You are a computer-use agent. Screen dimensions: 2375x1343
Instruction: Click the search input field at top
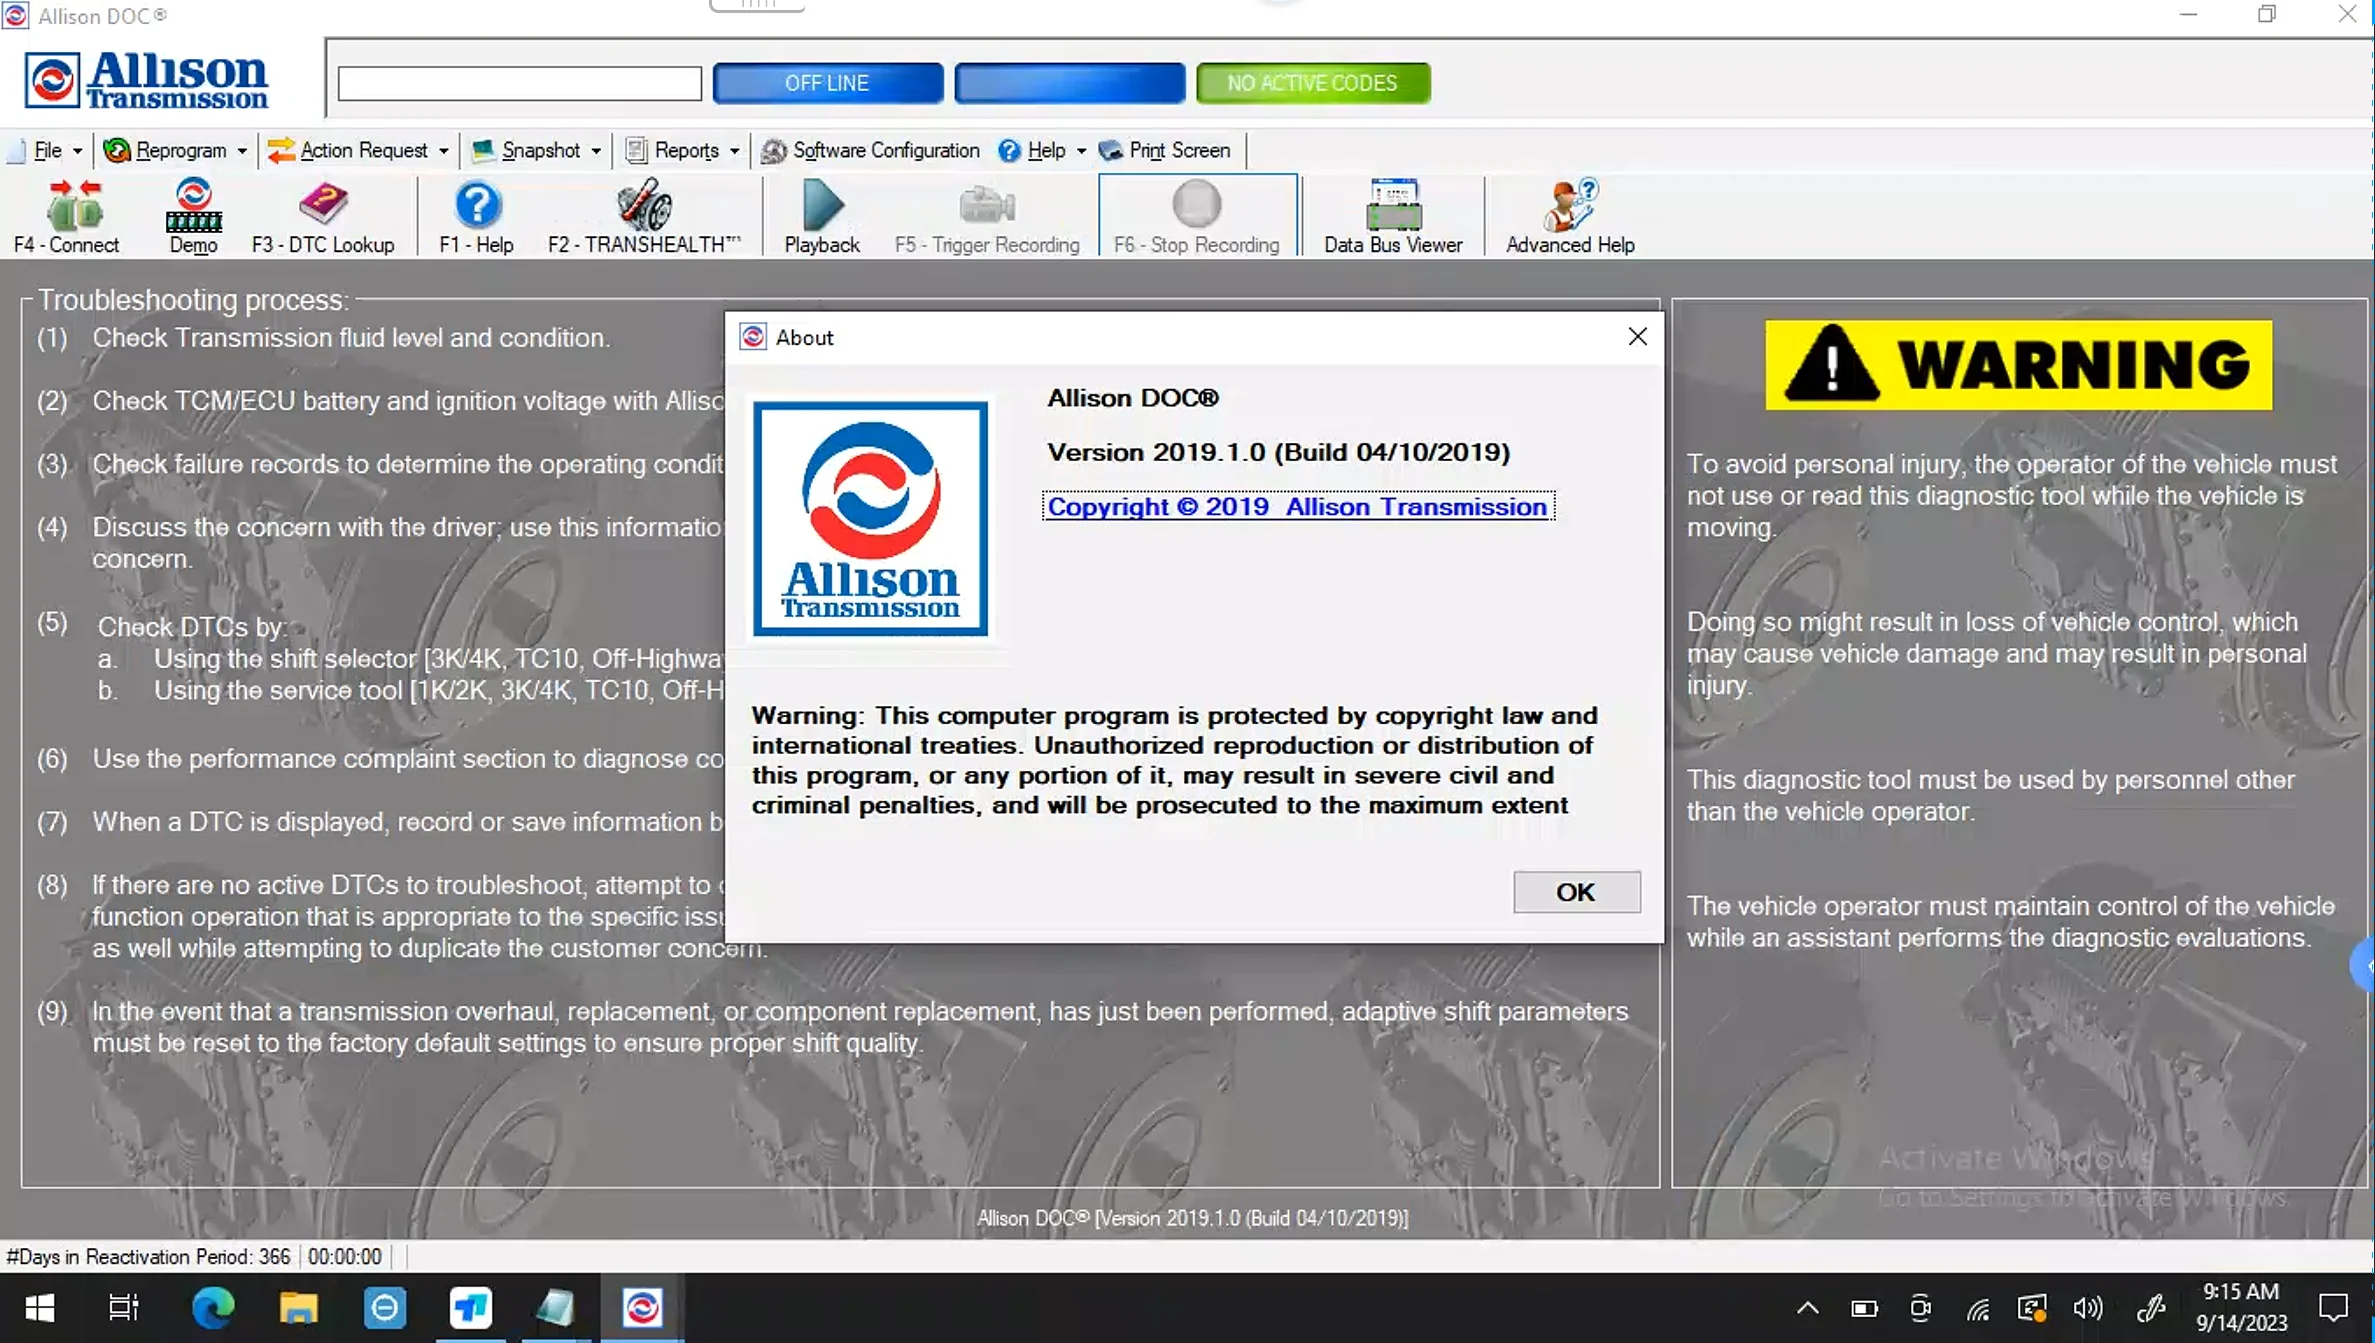point(517,83)
